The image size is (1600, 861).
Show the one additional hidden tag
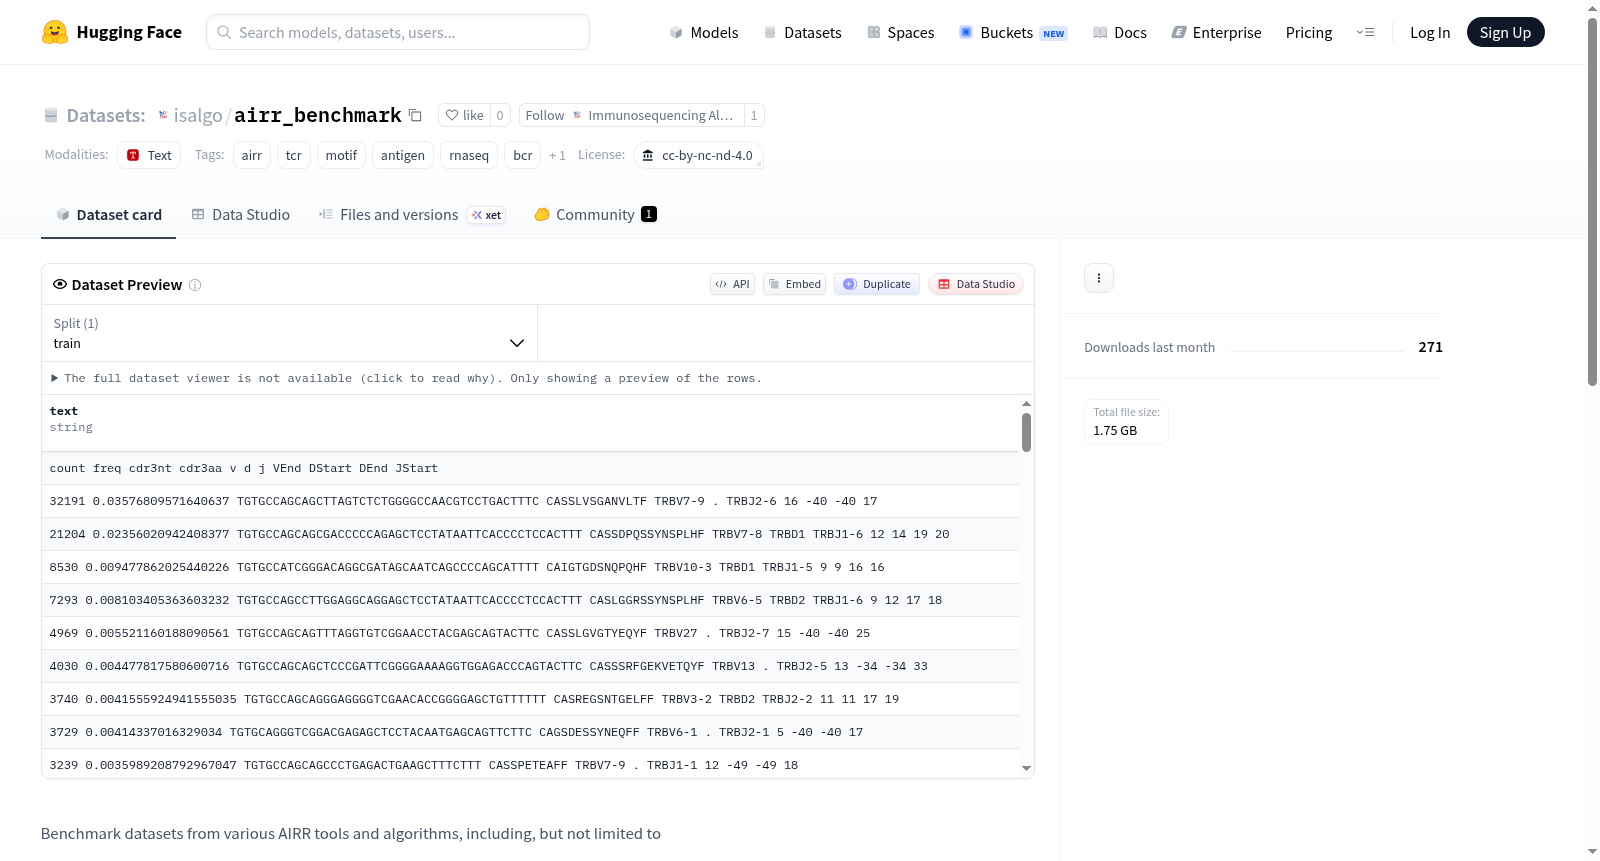click(x=557, y=155)
